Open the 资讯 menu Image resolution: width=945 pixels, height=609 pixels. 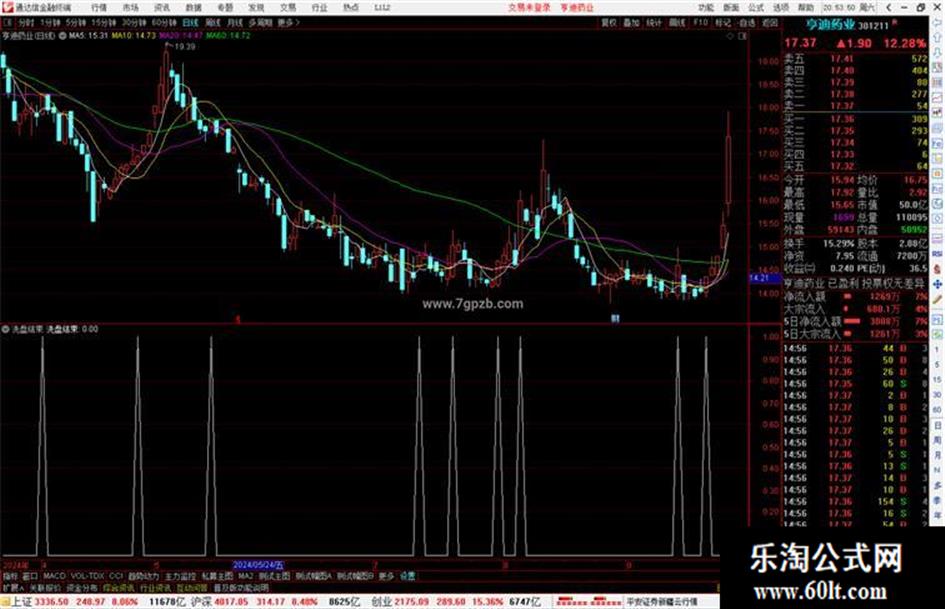[x=162, y=7]
